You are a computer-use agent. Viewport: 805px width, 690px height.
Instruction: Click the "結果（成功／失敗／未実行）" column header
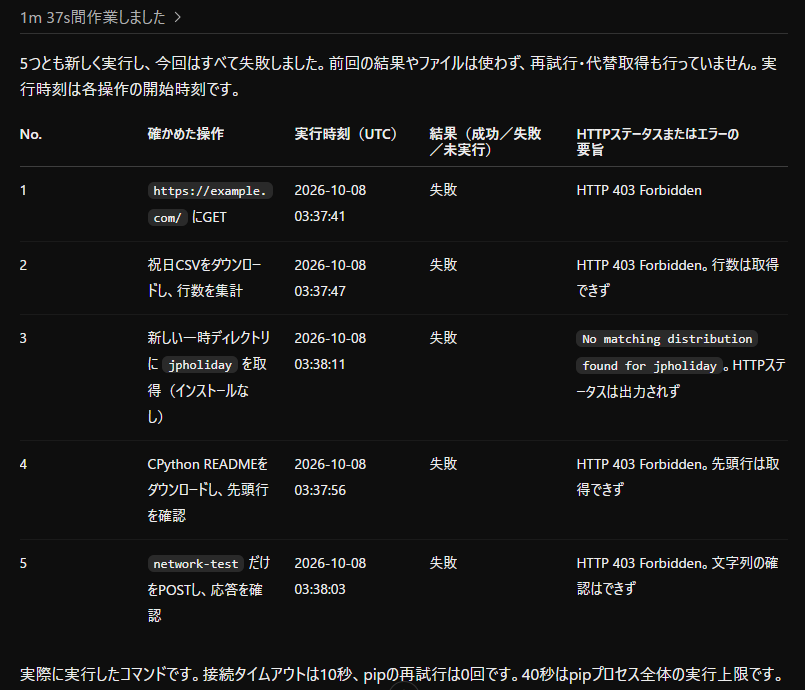pos(485,142)
